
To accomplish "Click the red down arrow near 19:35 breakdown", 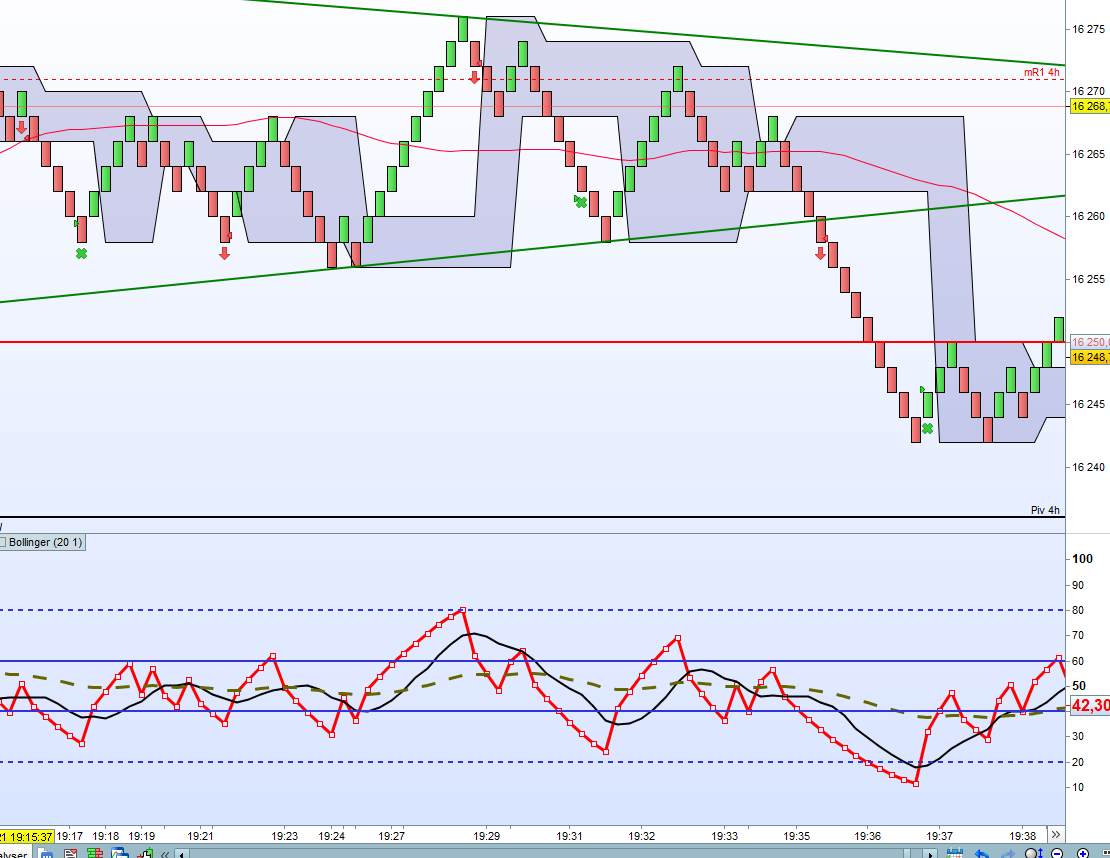I will [x=820, y=253].
